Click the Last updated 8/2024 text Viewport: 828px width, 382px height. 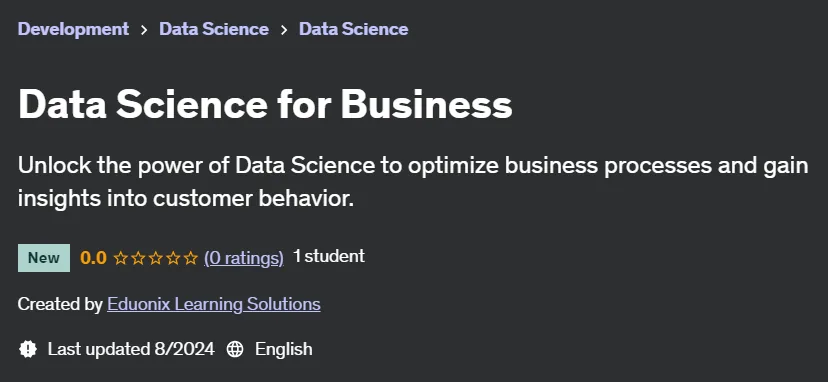click(x=131, y=349)
